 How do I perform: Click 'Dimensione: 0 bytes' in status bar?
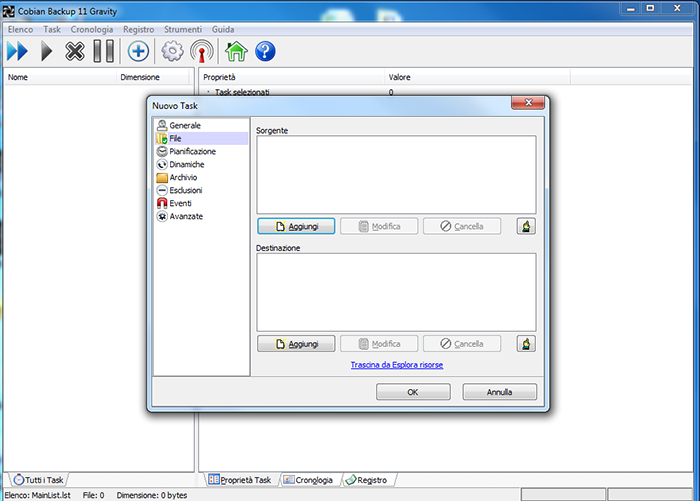pos(152,495)
